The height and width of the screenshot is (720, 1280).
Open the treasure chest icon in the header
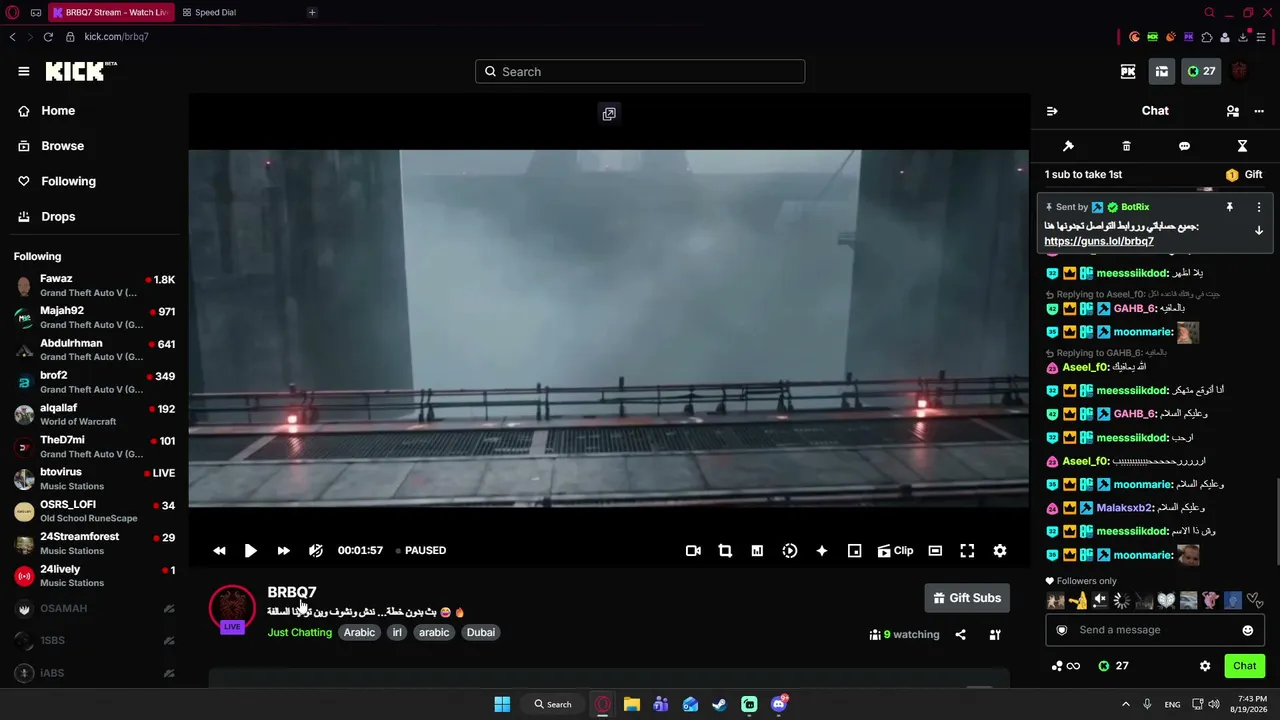tap(1161, 71)
